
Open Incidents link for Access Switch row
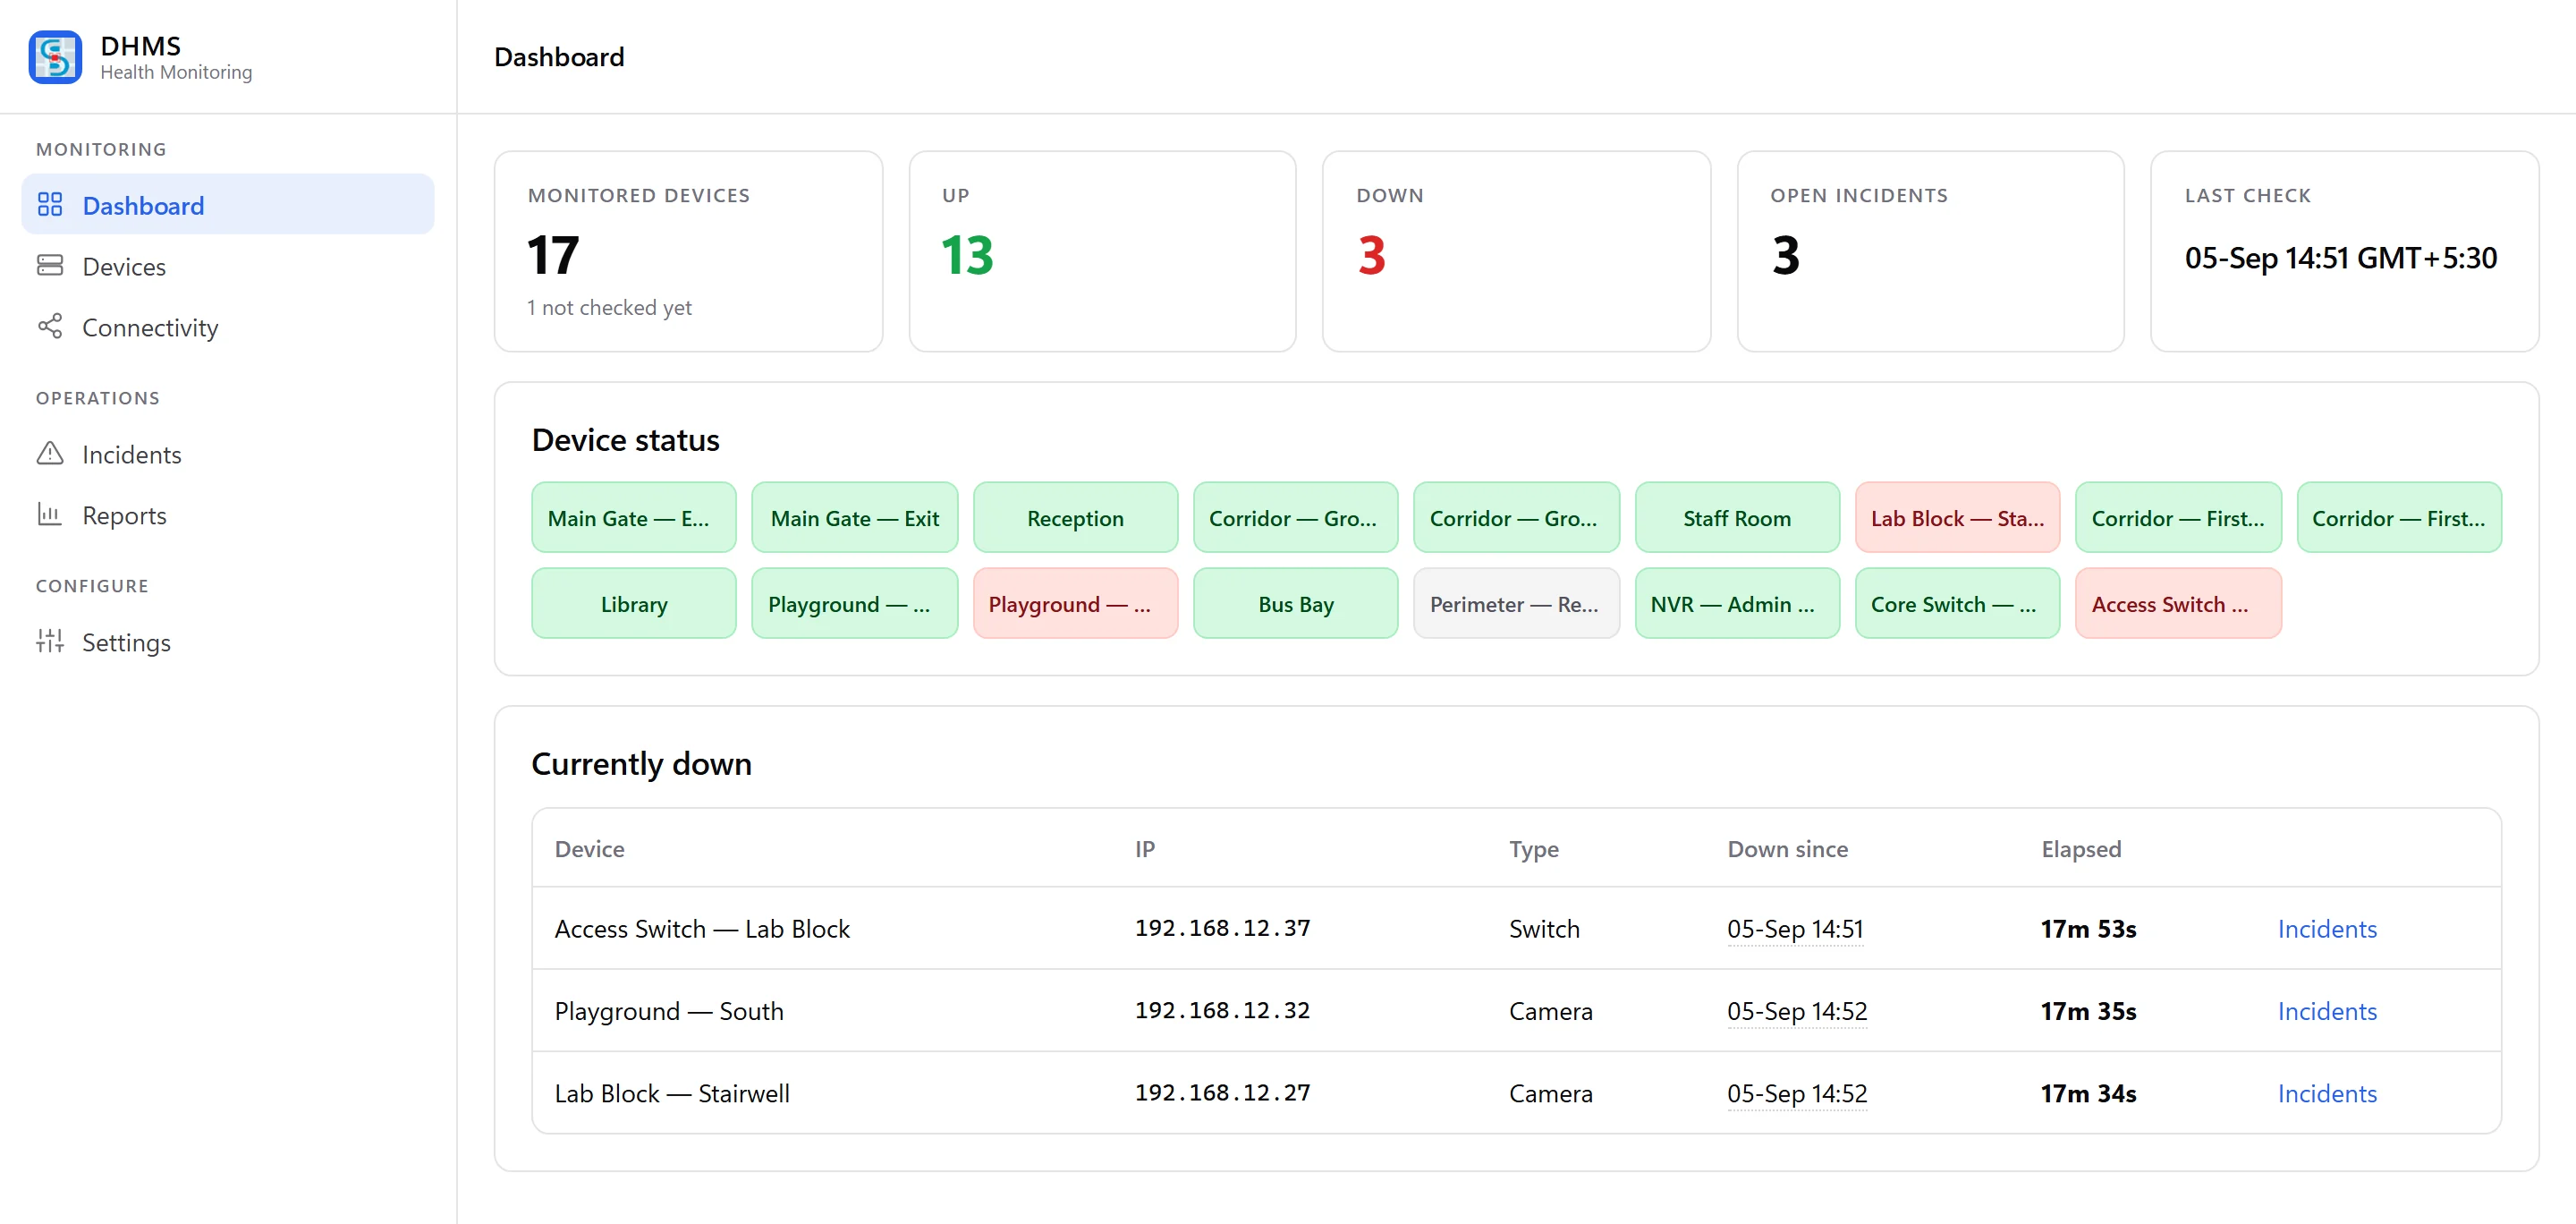[2327, 929]
